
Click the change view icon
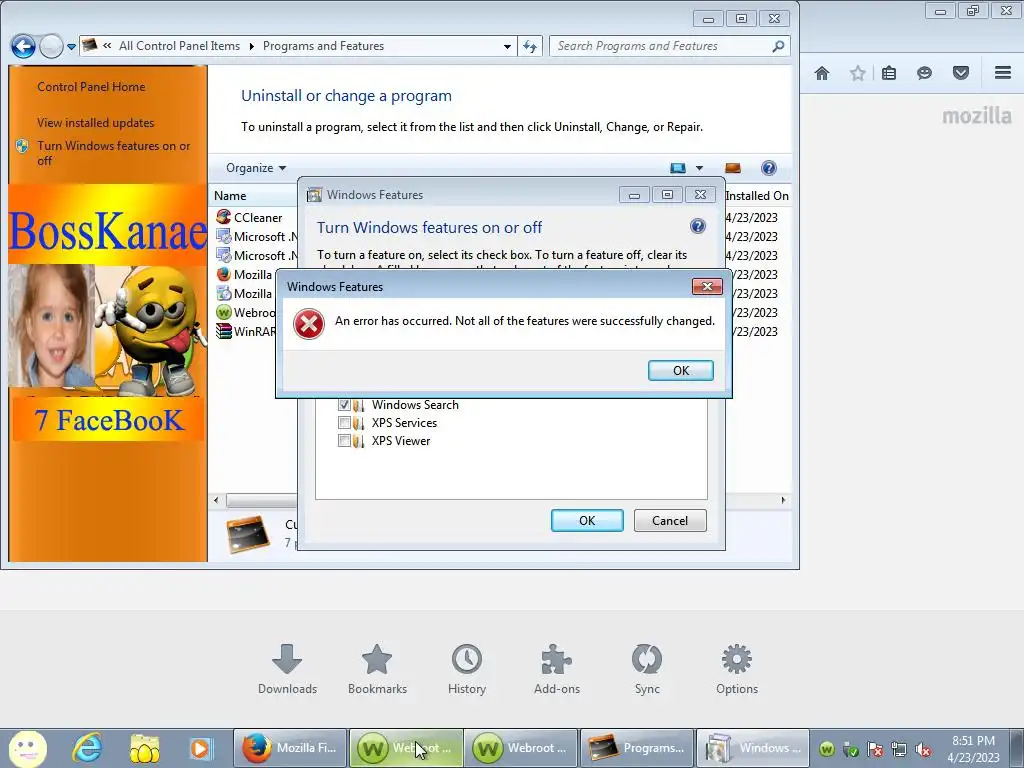[678, 168]
